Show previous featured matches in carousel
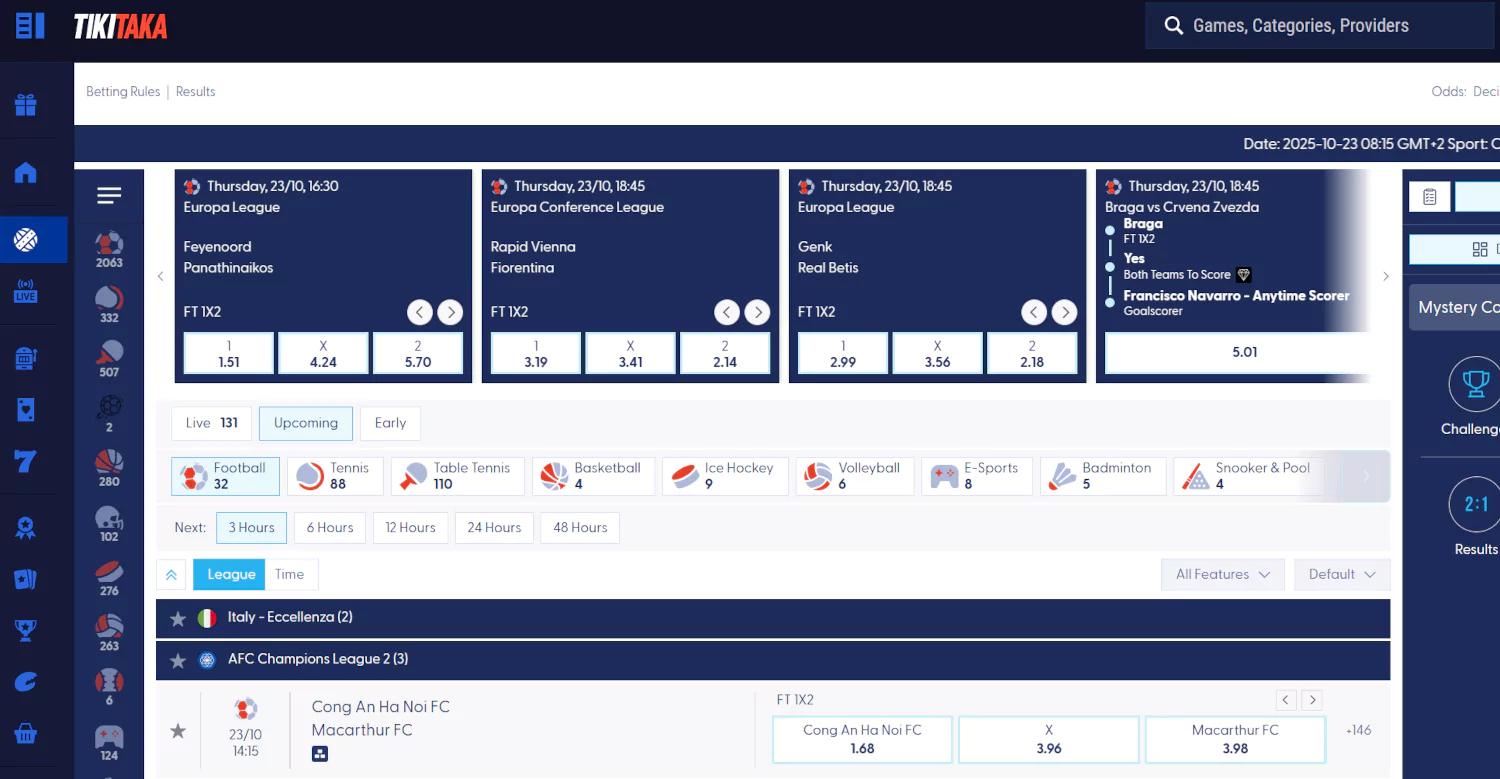Screen dimensions: 1500x779 pyautogui.click(x=160, y=276)
